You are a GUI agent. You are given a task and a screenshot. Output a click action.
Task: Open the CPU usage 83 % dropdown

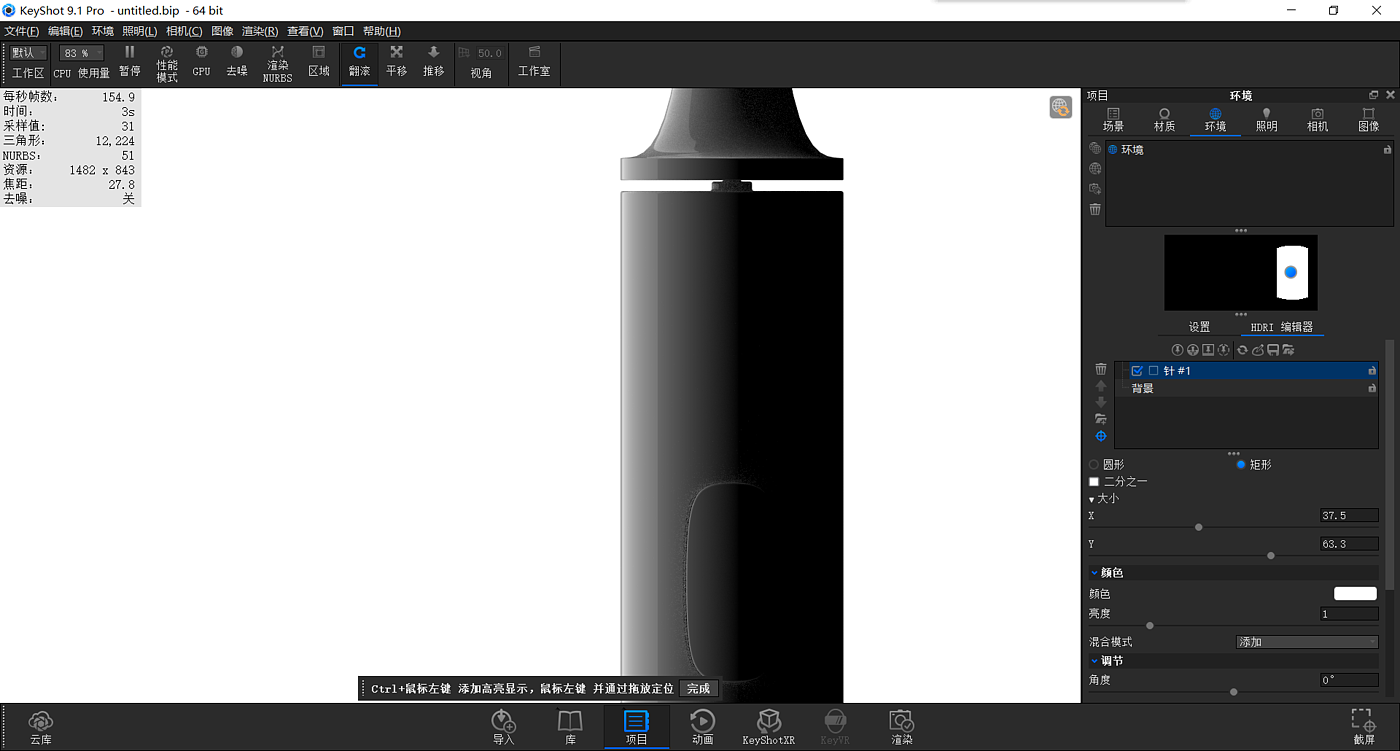(x=82, y=53)
